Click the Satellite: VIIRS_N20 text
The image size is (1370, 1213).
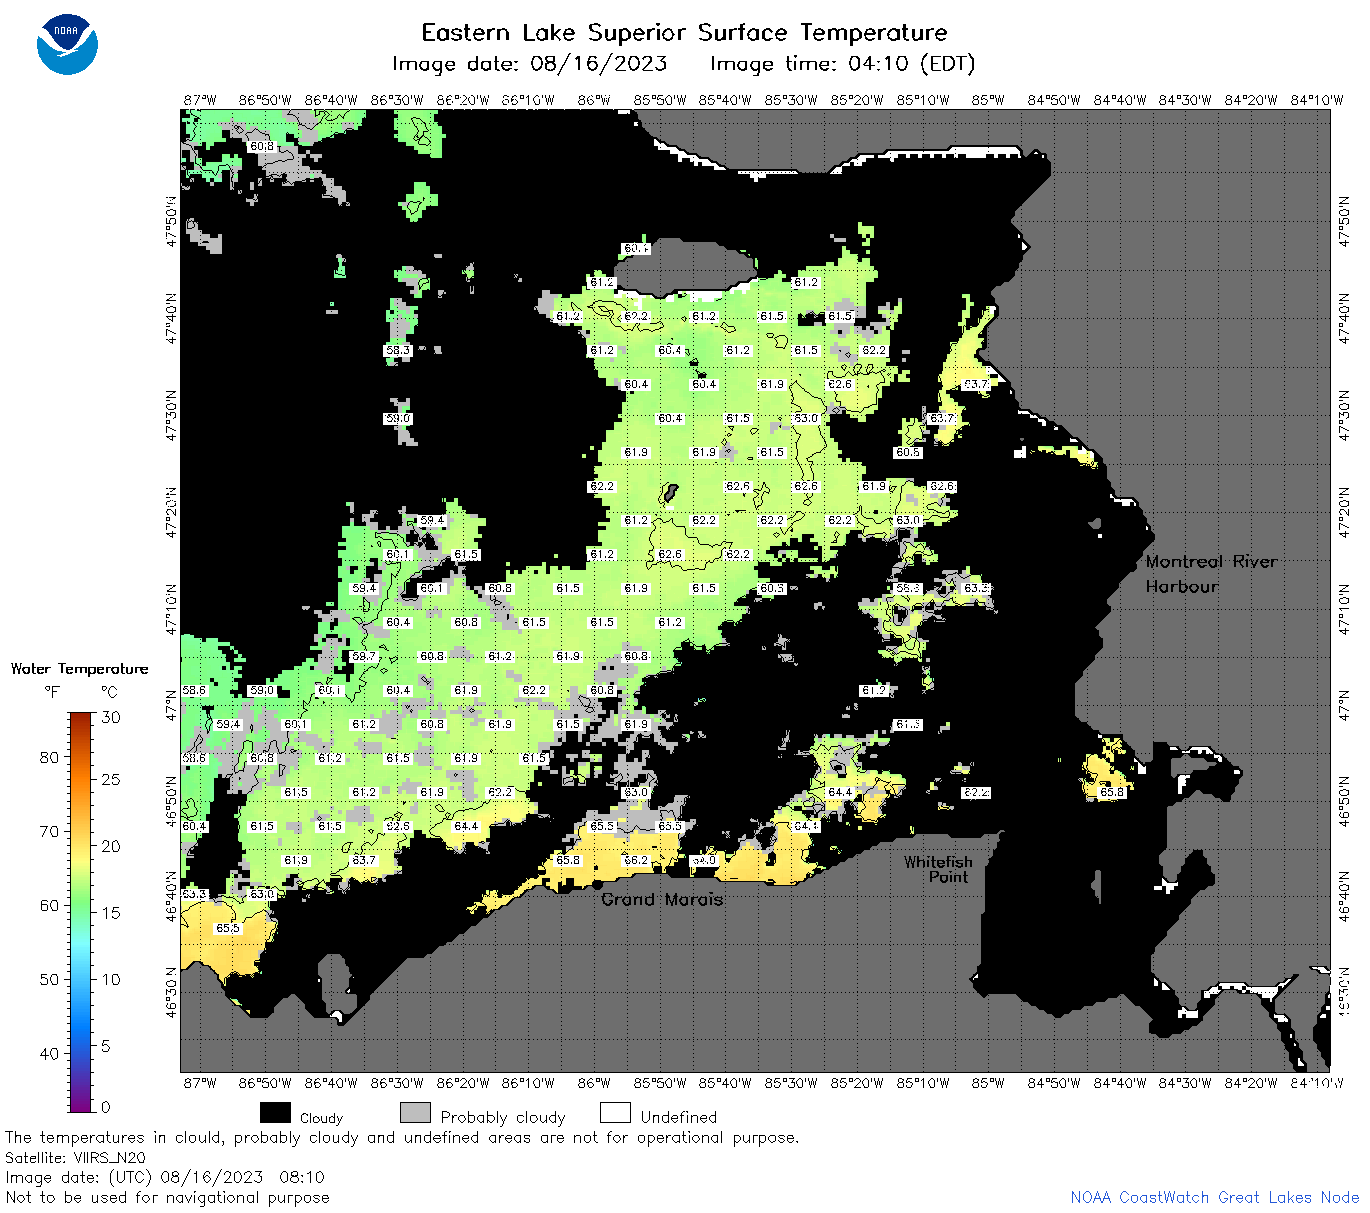click(75, 1157)
